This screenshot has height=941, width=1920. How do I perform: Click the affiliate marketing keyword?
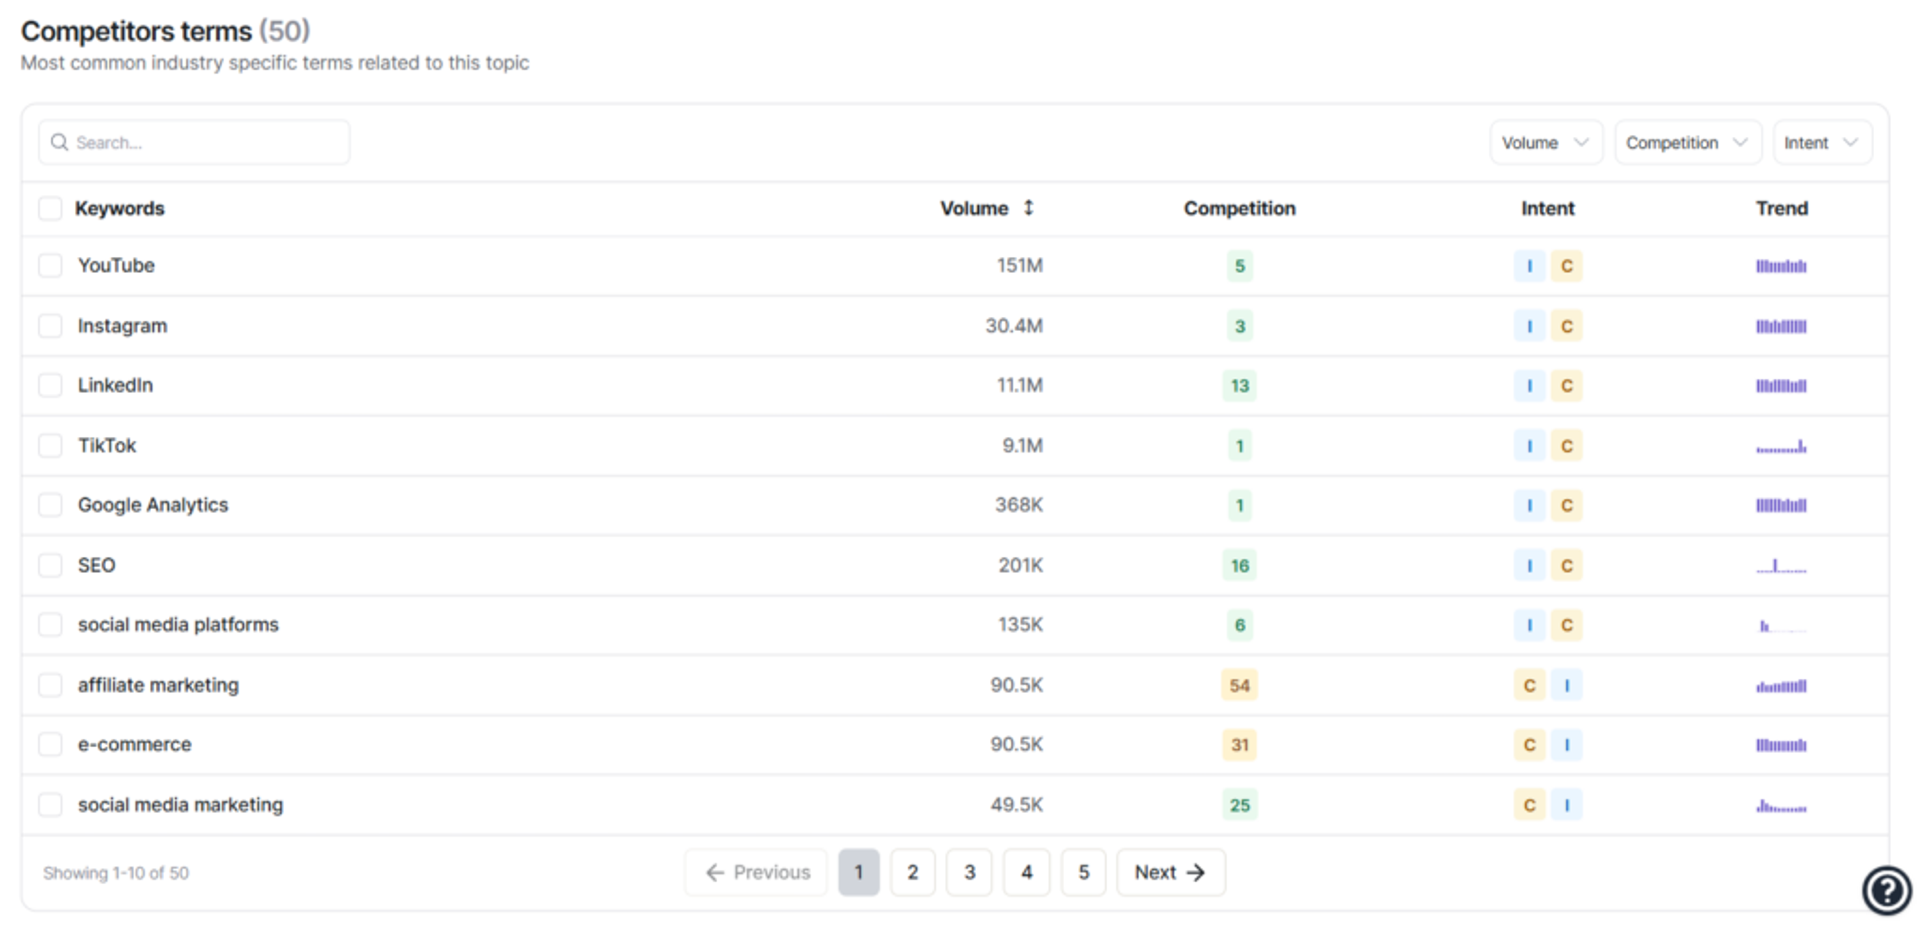pos(158,685)
